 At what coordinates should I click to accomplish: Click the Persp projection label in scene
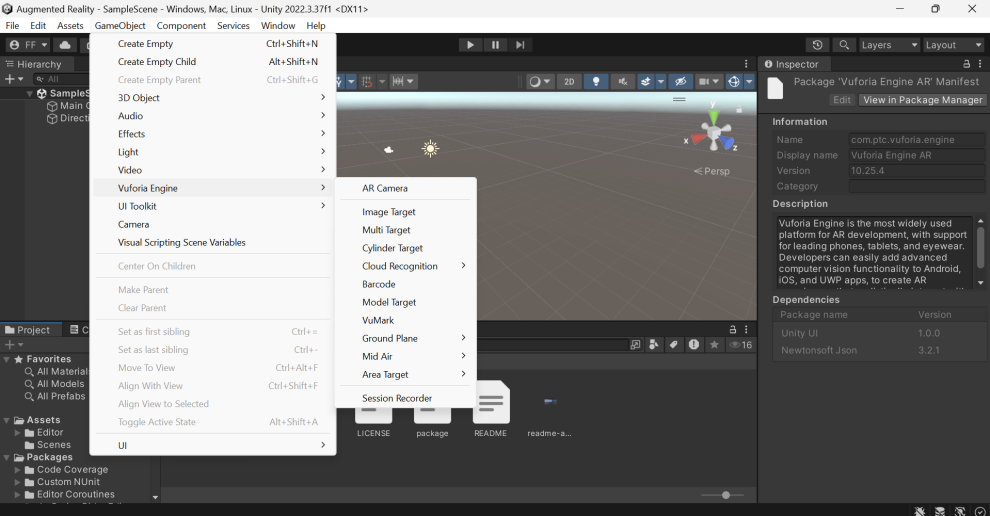[x=712, y=171]
